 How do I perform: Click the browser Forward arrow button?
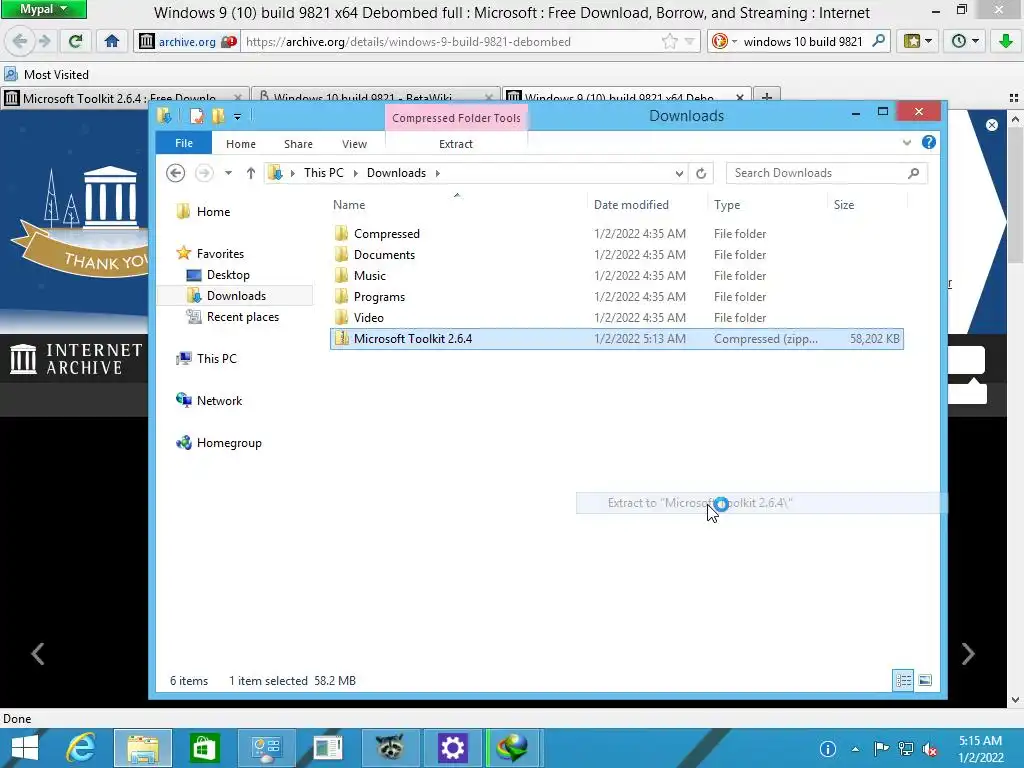pyautogui.click(x=45, y=42)
